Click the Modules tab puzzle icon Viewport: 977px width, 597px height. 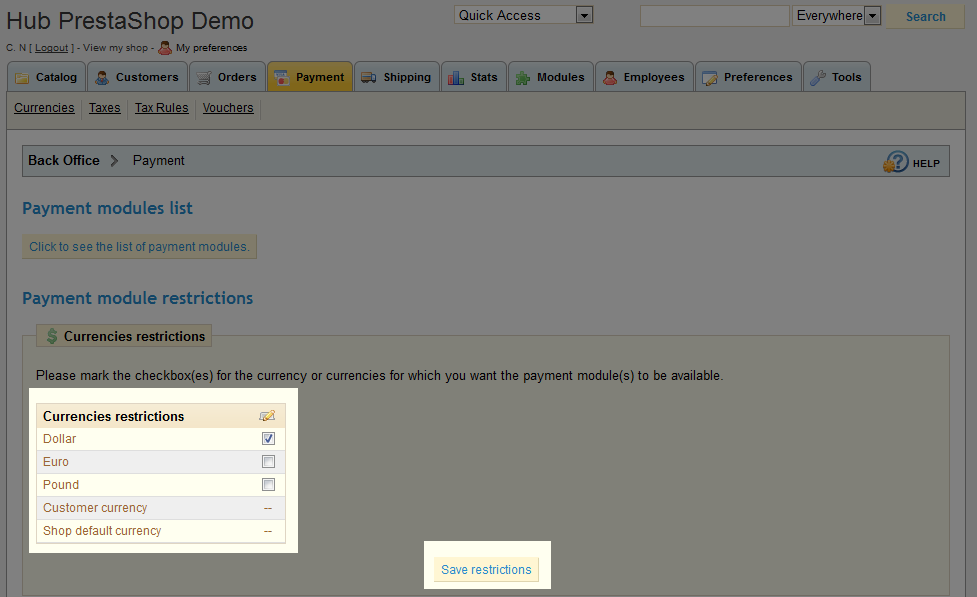click(523, 78)
